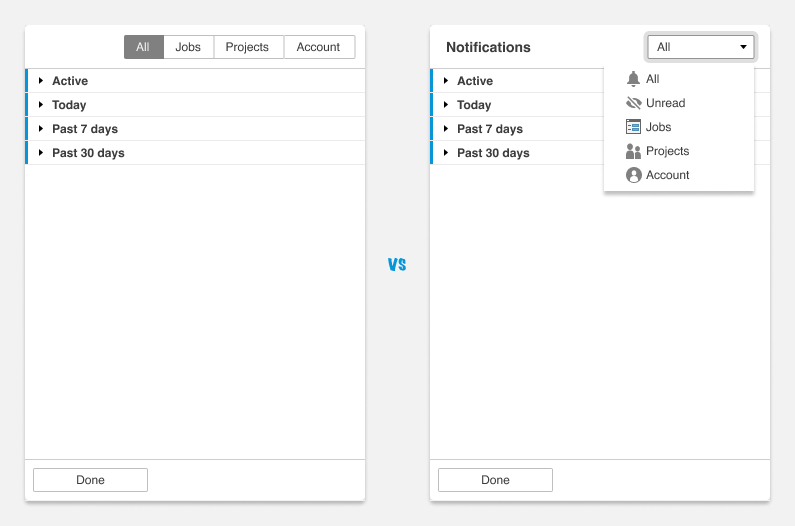Viewport: 795px width, 526px height.
Task: Switch to the Projects tab in left panel
Action: tap(247, 47)
